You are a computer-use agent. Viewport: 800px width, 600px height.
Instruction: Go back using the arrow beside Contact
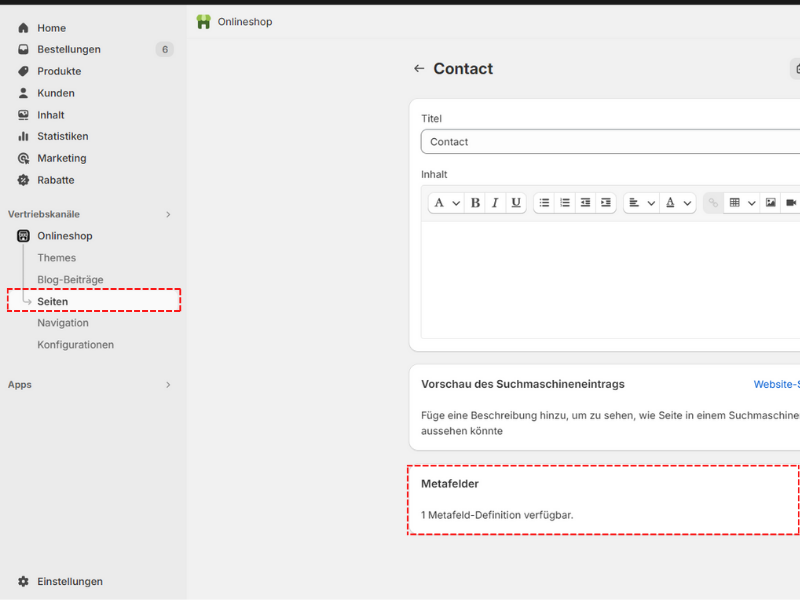click(419, 69)
